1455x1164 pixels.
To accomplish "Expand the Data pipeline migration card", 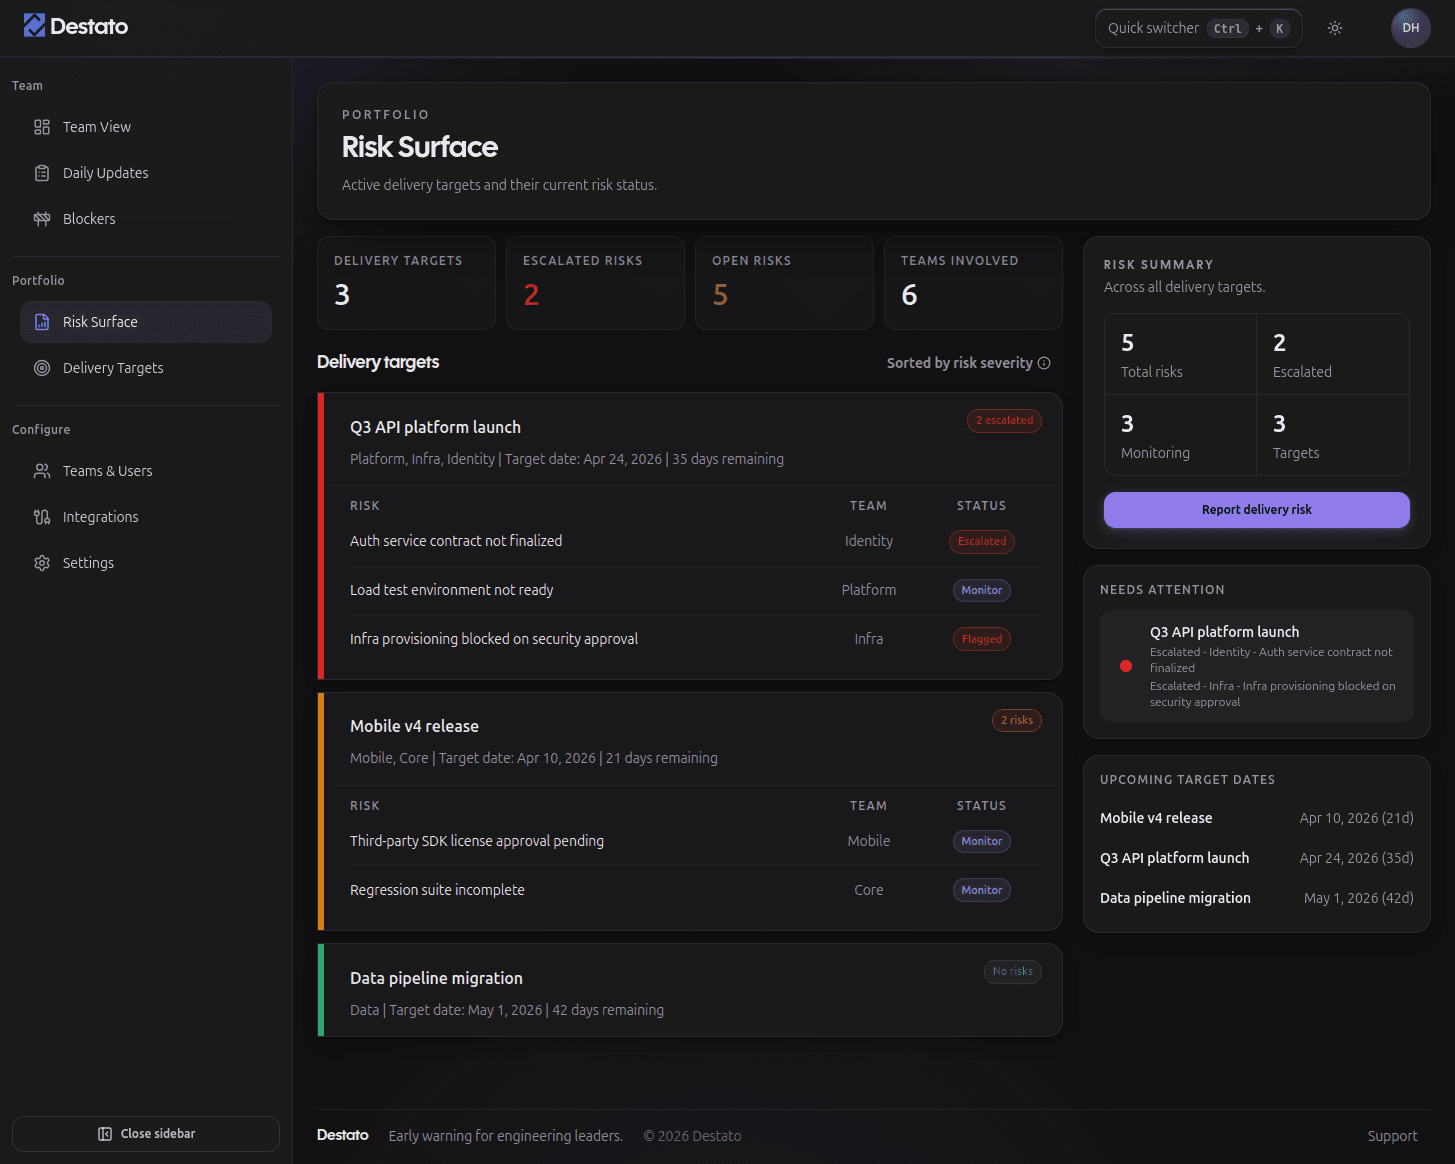I will pyautogui.click(x=436, y=978).
